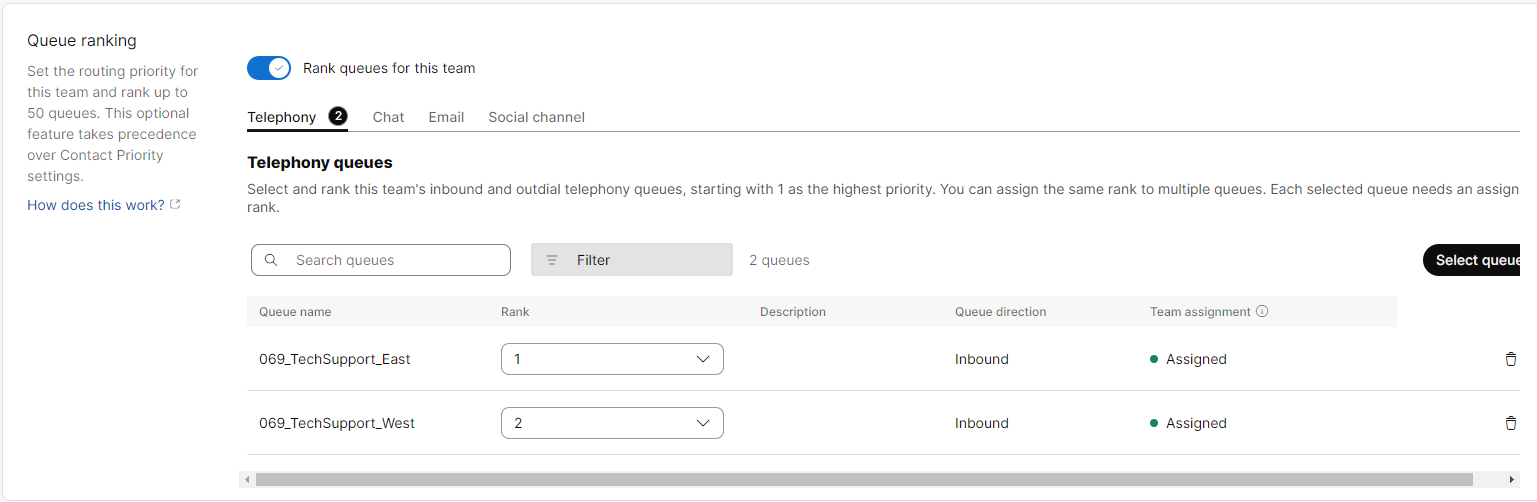Click the Team assignment info icon
The width and height of the screenshot is (1537, 502).
tap(1262, 311)
